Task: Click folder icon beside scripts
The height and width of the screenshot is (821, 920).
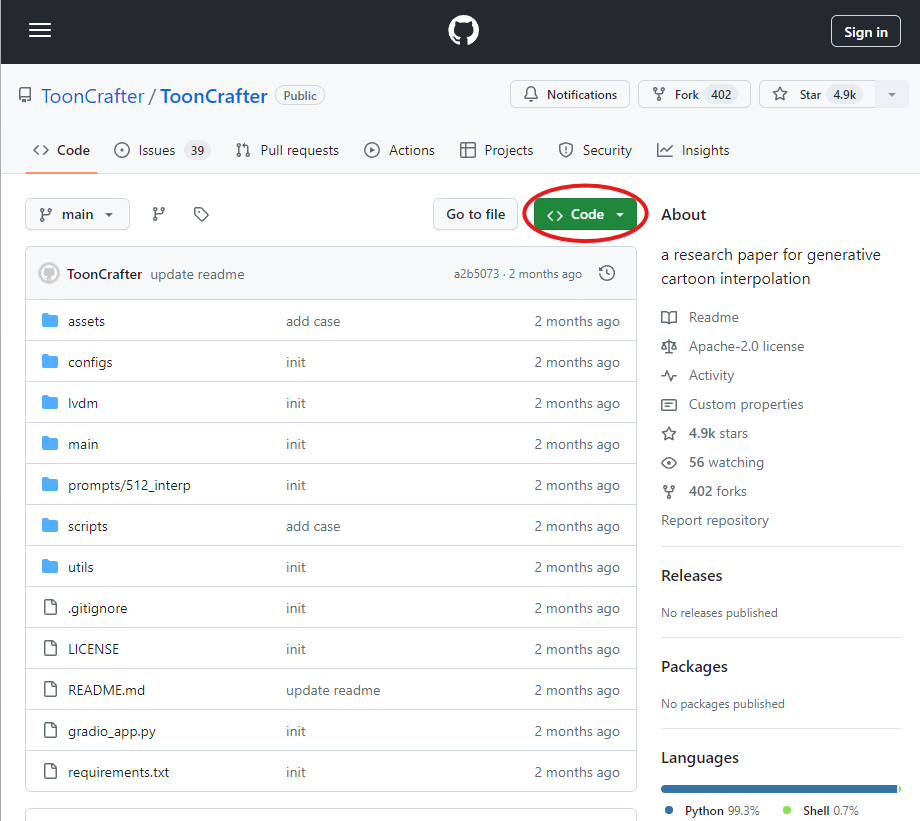Action: (x=50, y=525)
